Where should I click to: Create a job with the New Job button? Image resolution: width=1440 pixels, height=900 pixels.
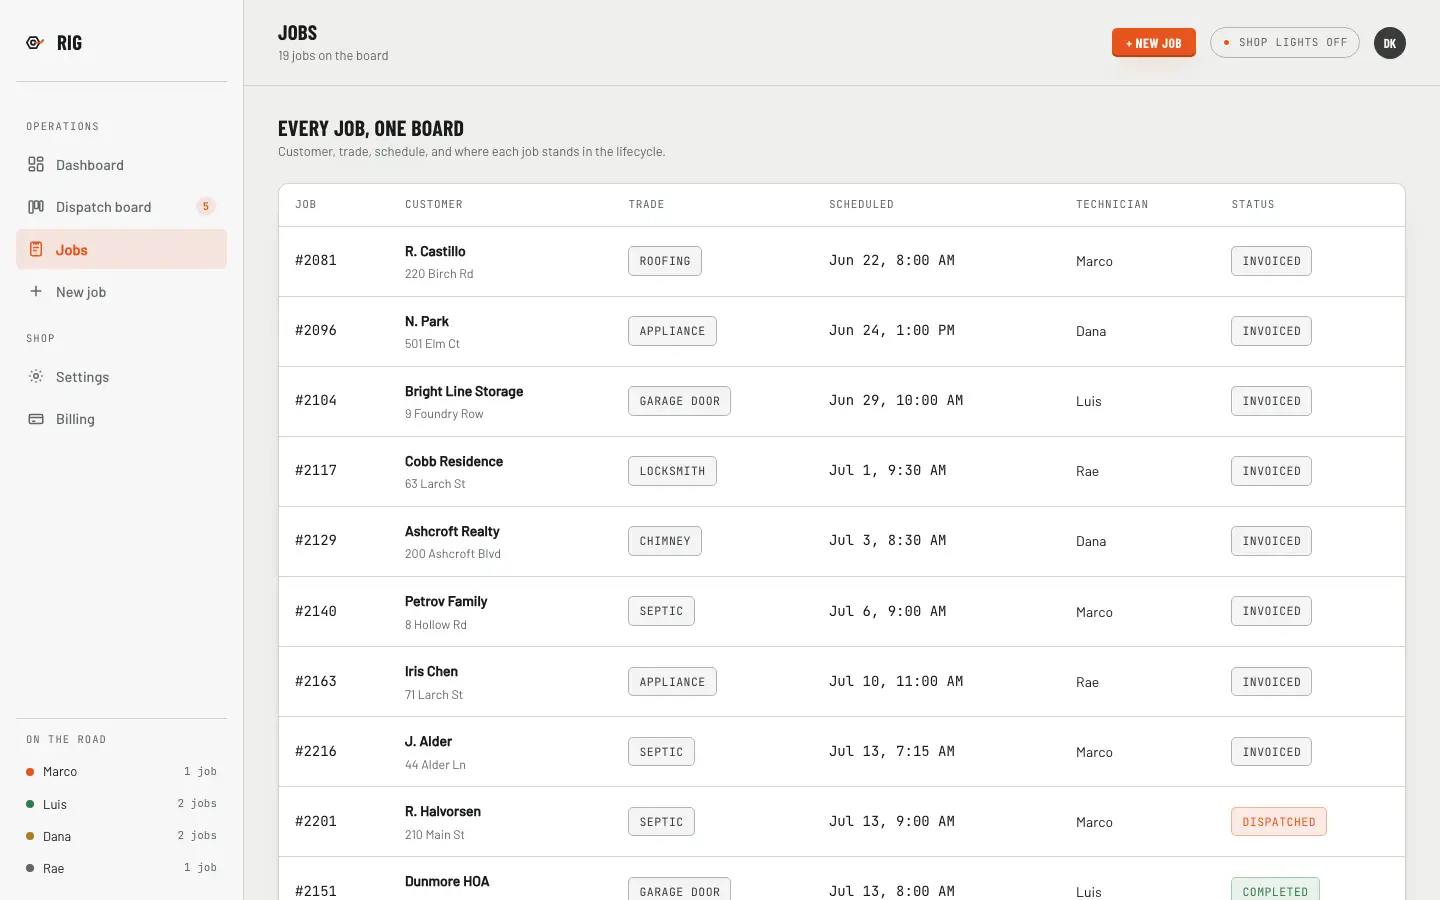[1154, 43]
